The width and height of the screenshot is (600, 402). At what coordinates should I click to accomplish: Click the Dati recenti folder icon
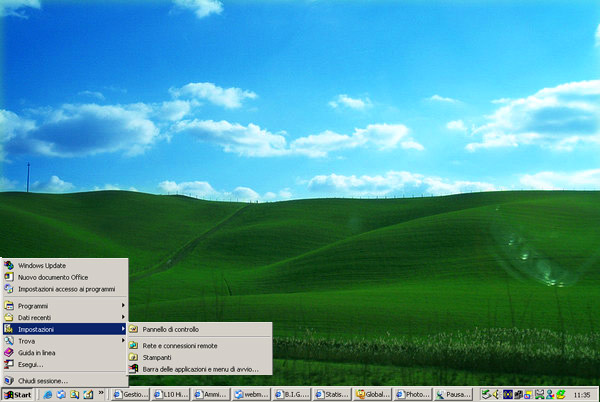(x=9, y=317)
